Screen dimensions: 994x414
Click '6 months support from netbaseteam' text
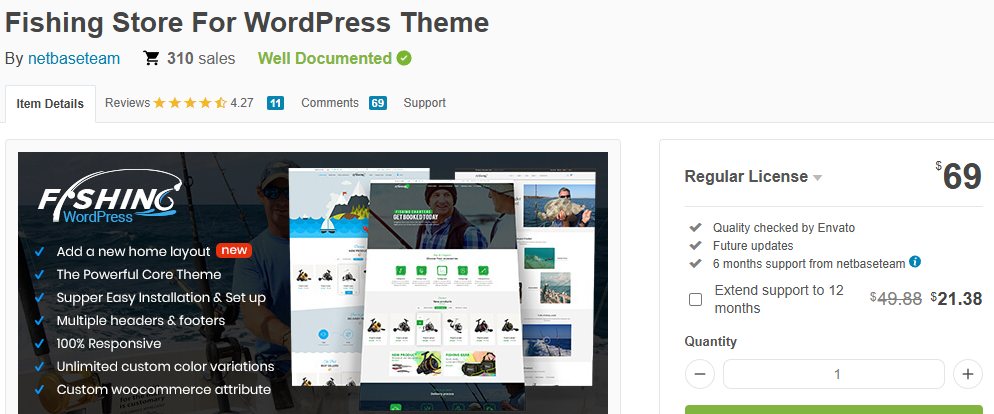click(x=809, y=264)
